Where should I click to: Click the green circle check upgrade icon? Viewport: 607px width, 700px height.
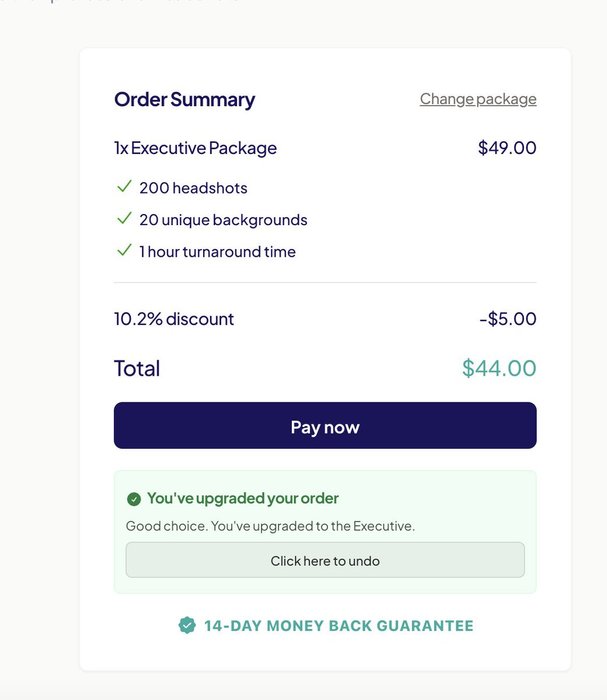point(134,499)
